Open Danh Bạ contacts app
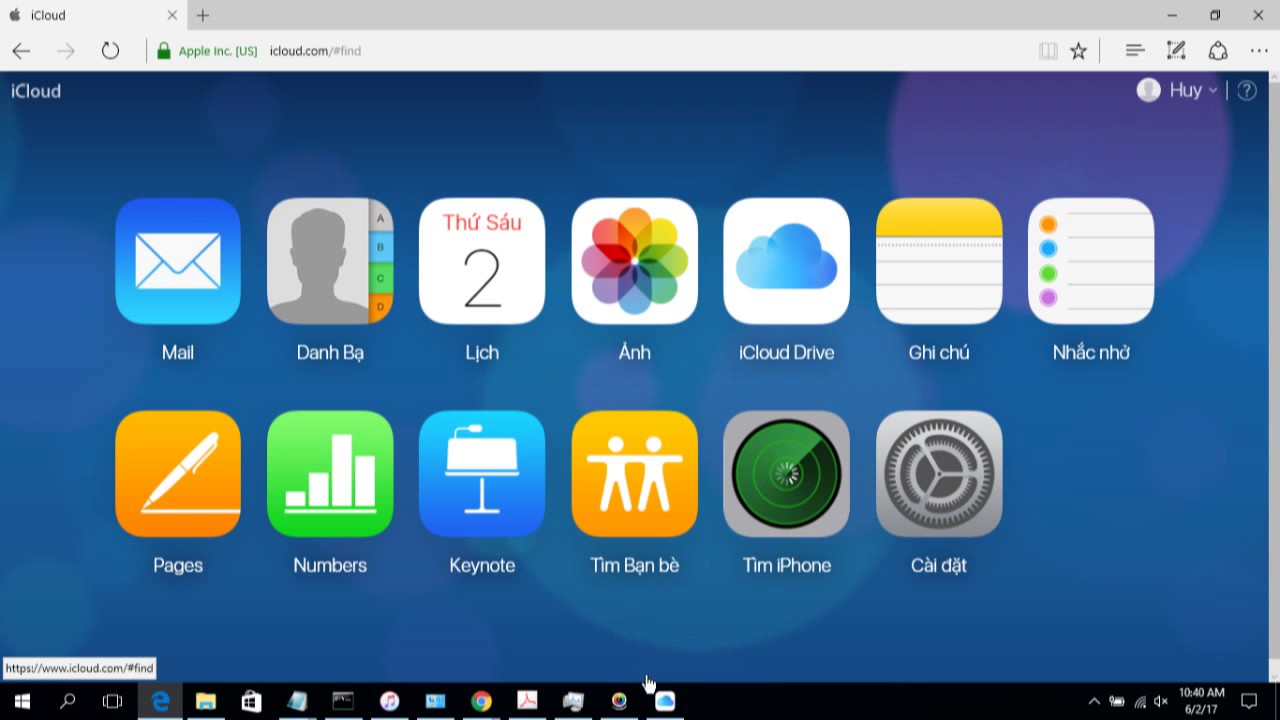1280x720 pixels. (x=330, y=261)
